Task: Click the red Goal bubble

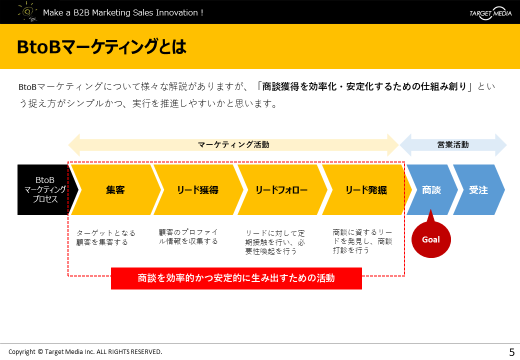Action: click(x=431, y=238)
